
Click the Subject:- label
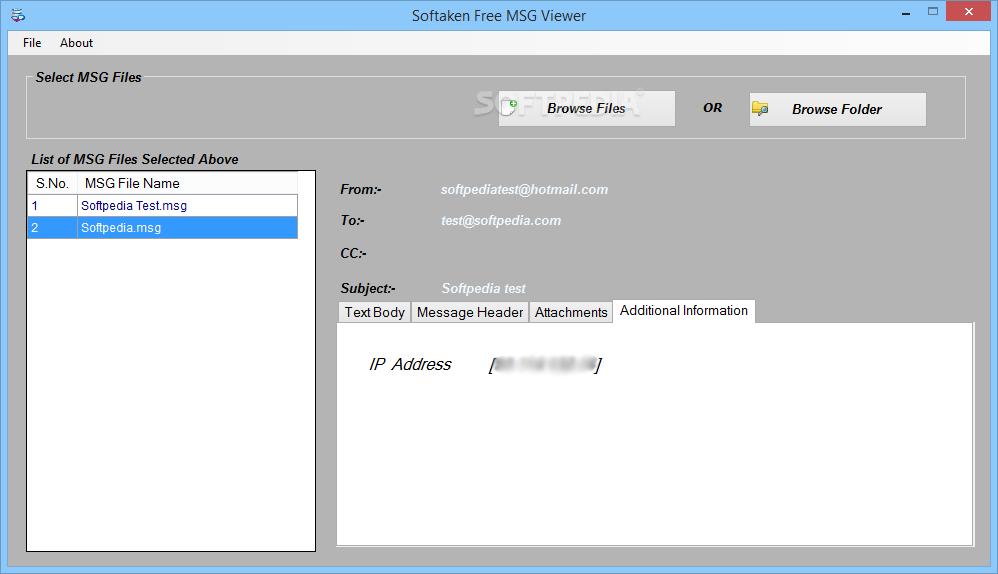pyautogui.click(x=368, y=289)
